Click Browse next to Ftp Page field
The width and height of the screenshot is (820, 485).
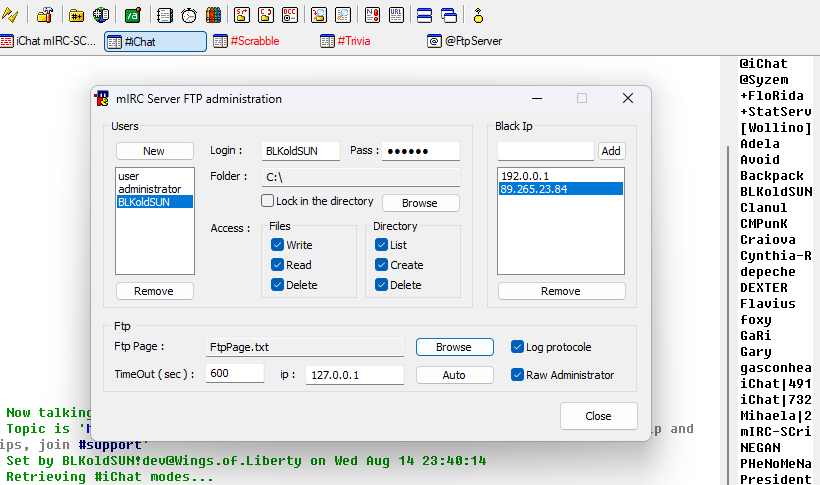coord(454,347)
